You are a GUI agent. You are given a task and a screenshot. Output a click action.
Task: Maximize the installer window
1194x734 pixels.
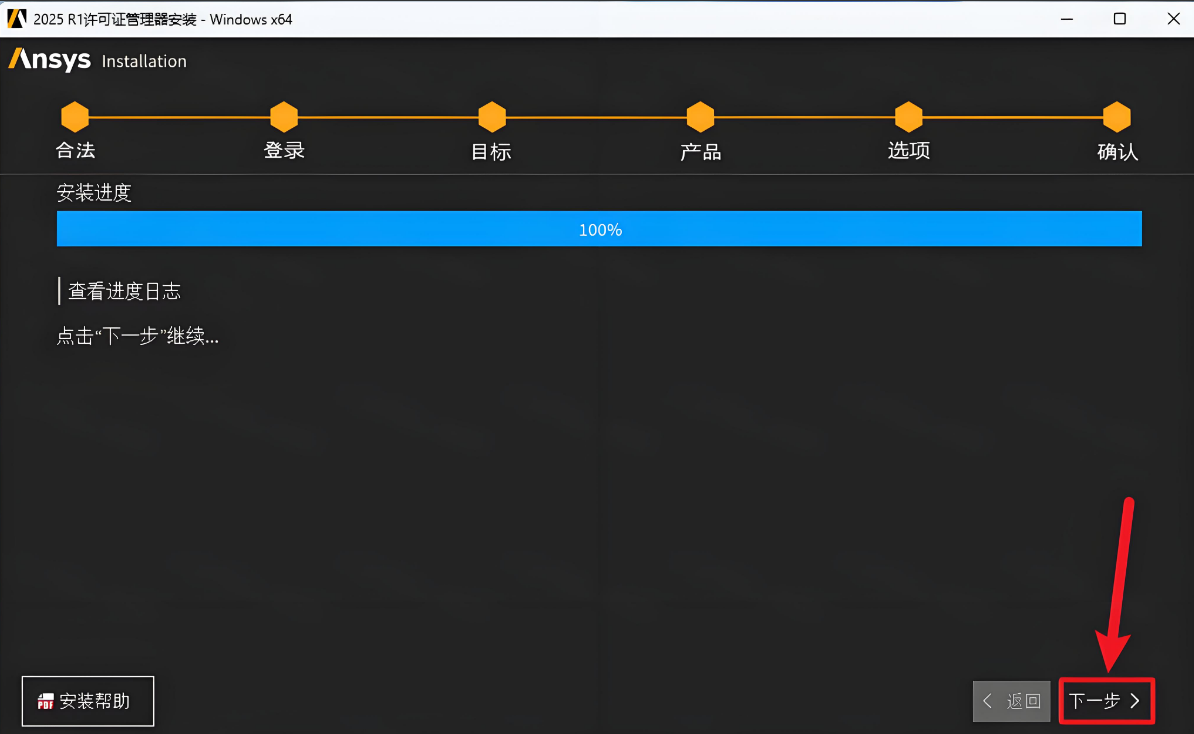click(x=1119, y=18)
